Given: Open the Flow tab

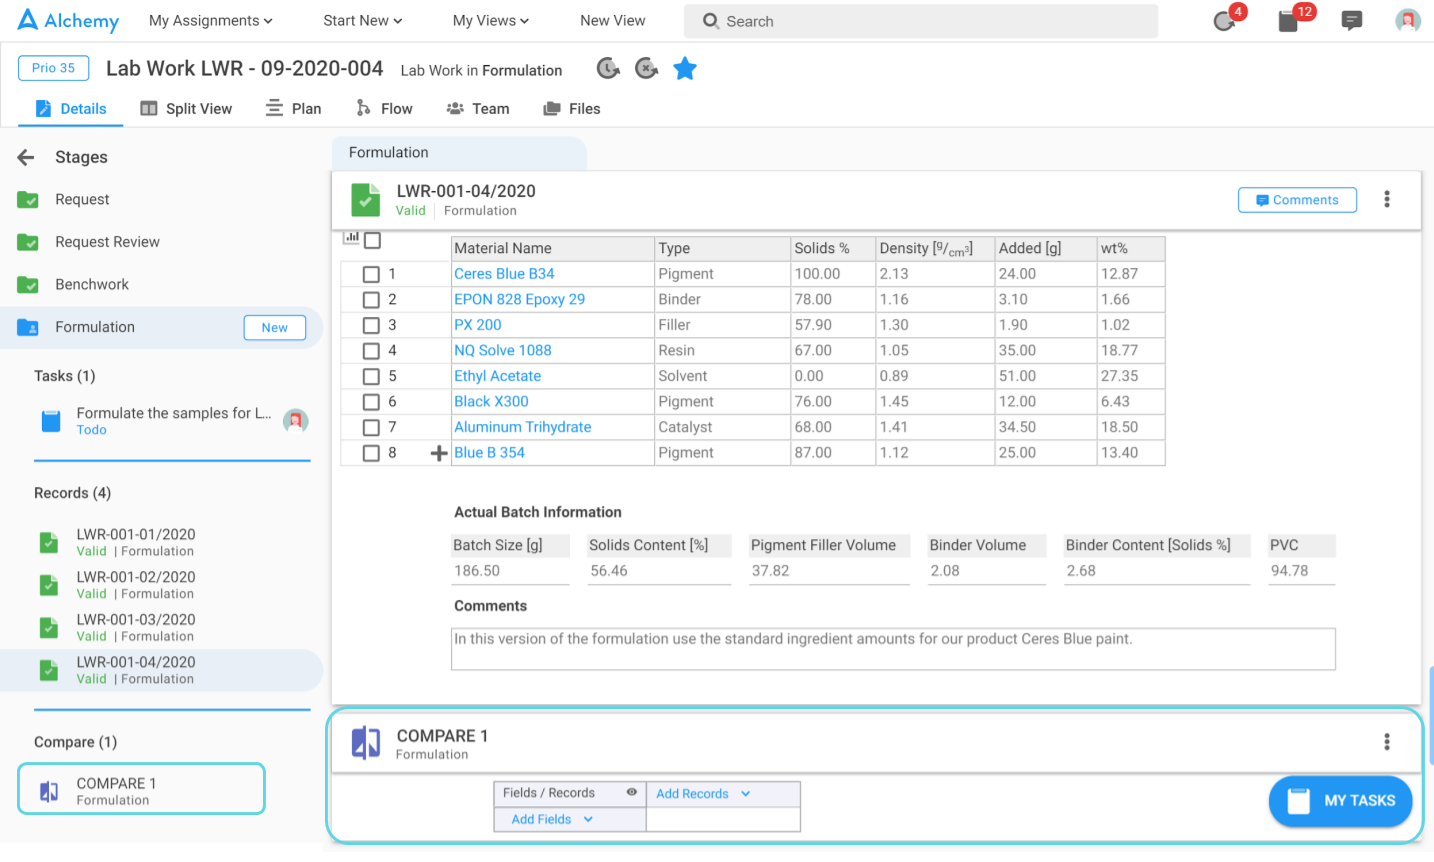Looking at the screenshot, I should coord(385,109).
